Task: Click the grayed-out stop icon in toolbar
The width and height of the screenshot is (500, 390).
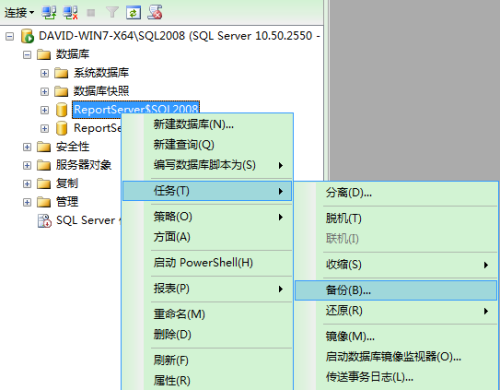Action: 91,13
